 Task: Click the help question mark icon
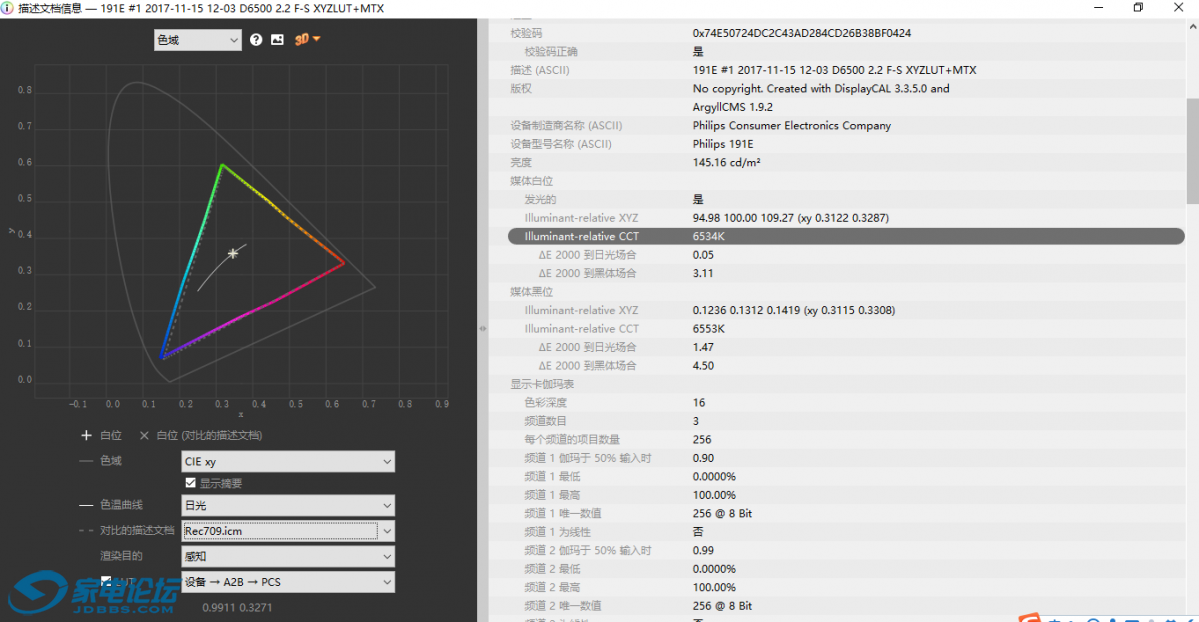pyautogui.click(x=256, y=40)
